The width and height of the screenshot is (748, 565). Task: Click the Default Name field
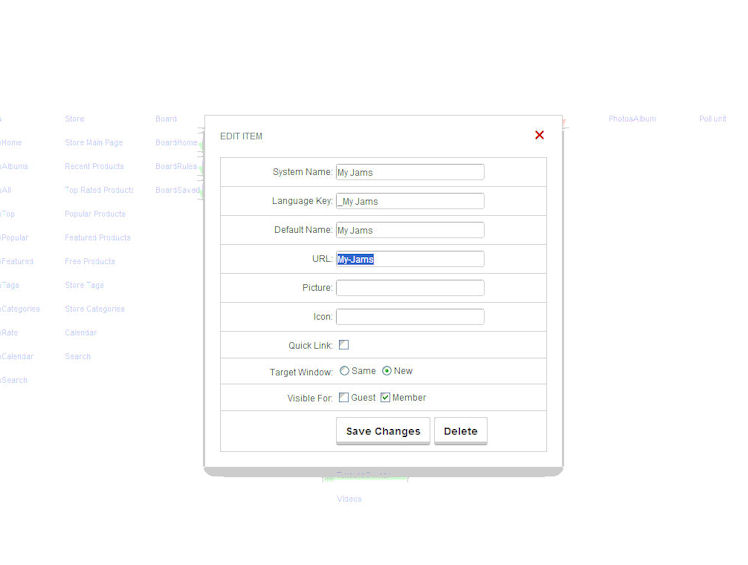410,230
